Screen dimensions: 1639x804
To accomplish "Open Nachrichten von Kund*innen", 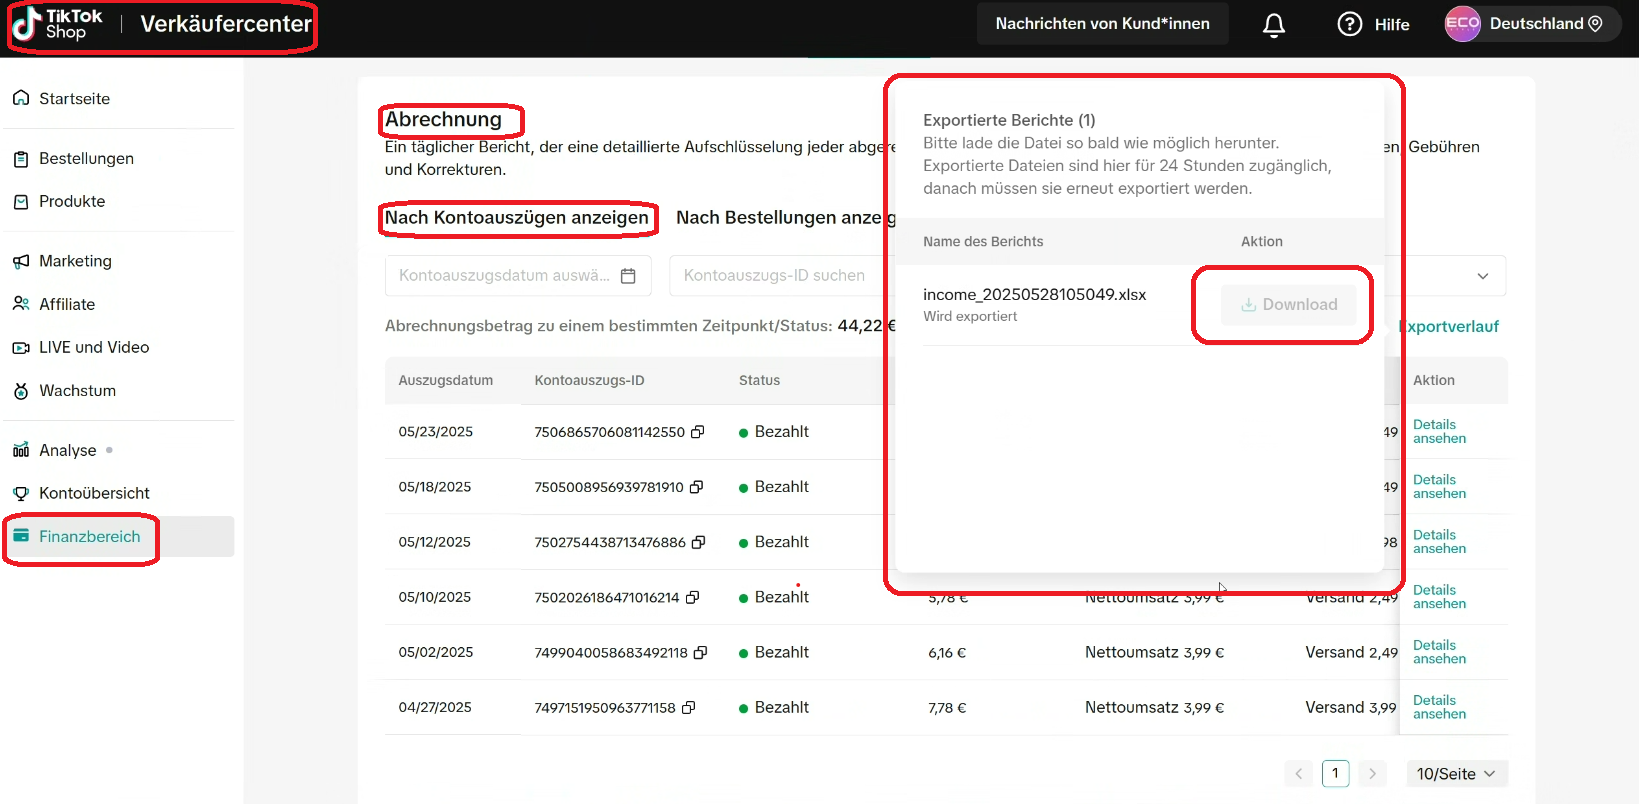I will tap(1102, 24).
